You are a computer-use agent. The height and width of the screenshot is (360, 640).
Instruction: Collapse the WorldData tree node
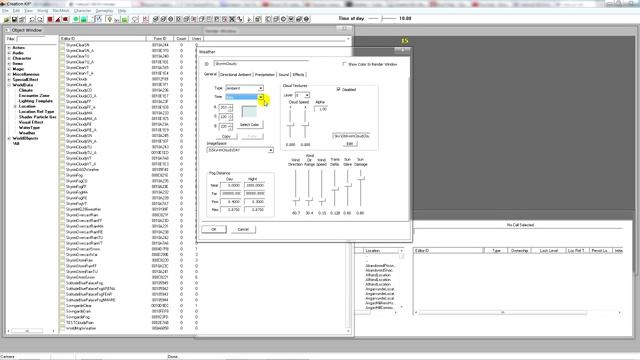coord(9,85)
